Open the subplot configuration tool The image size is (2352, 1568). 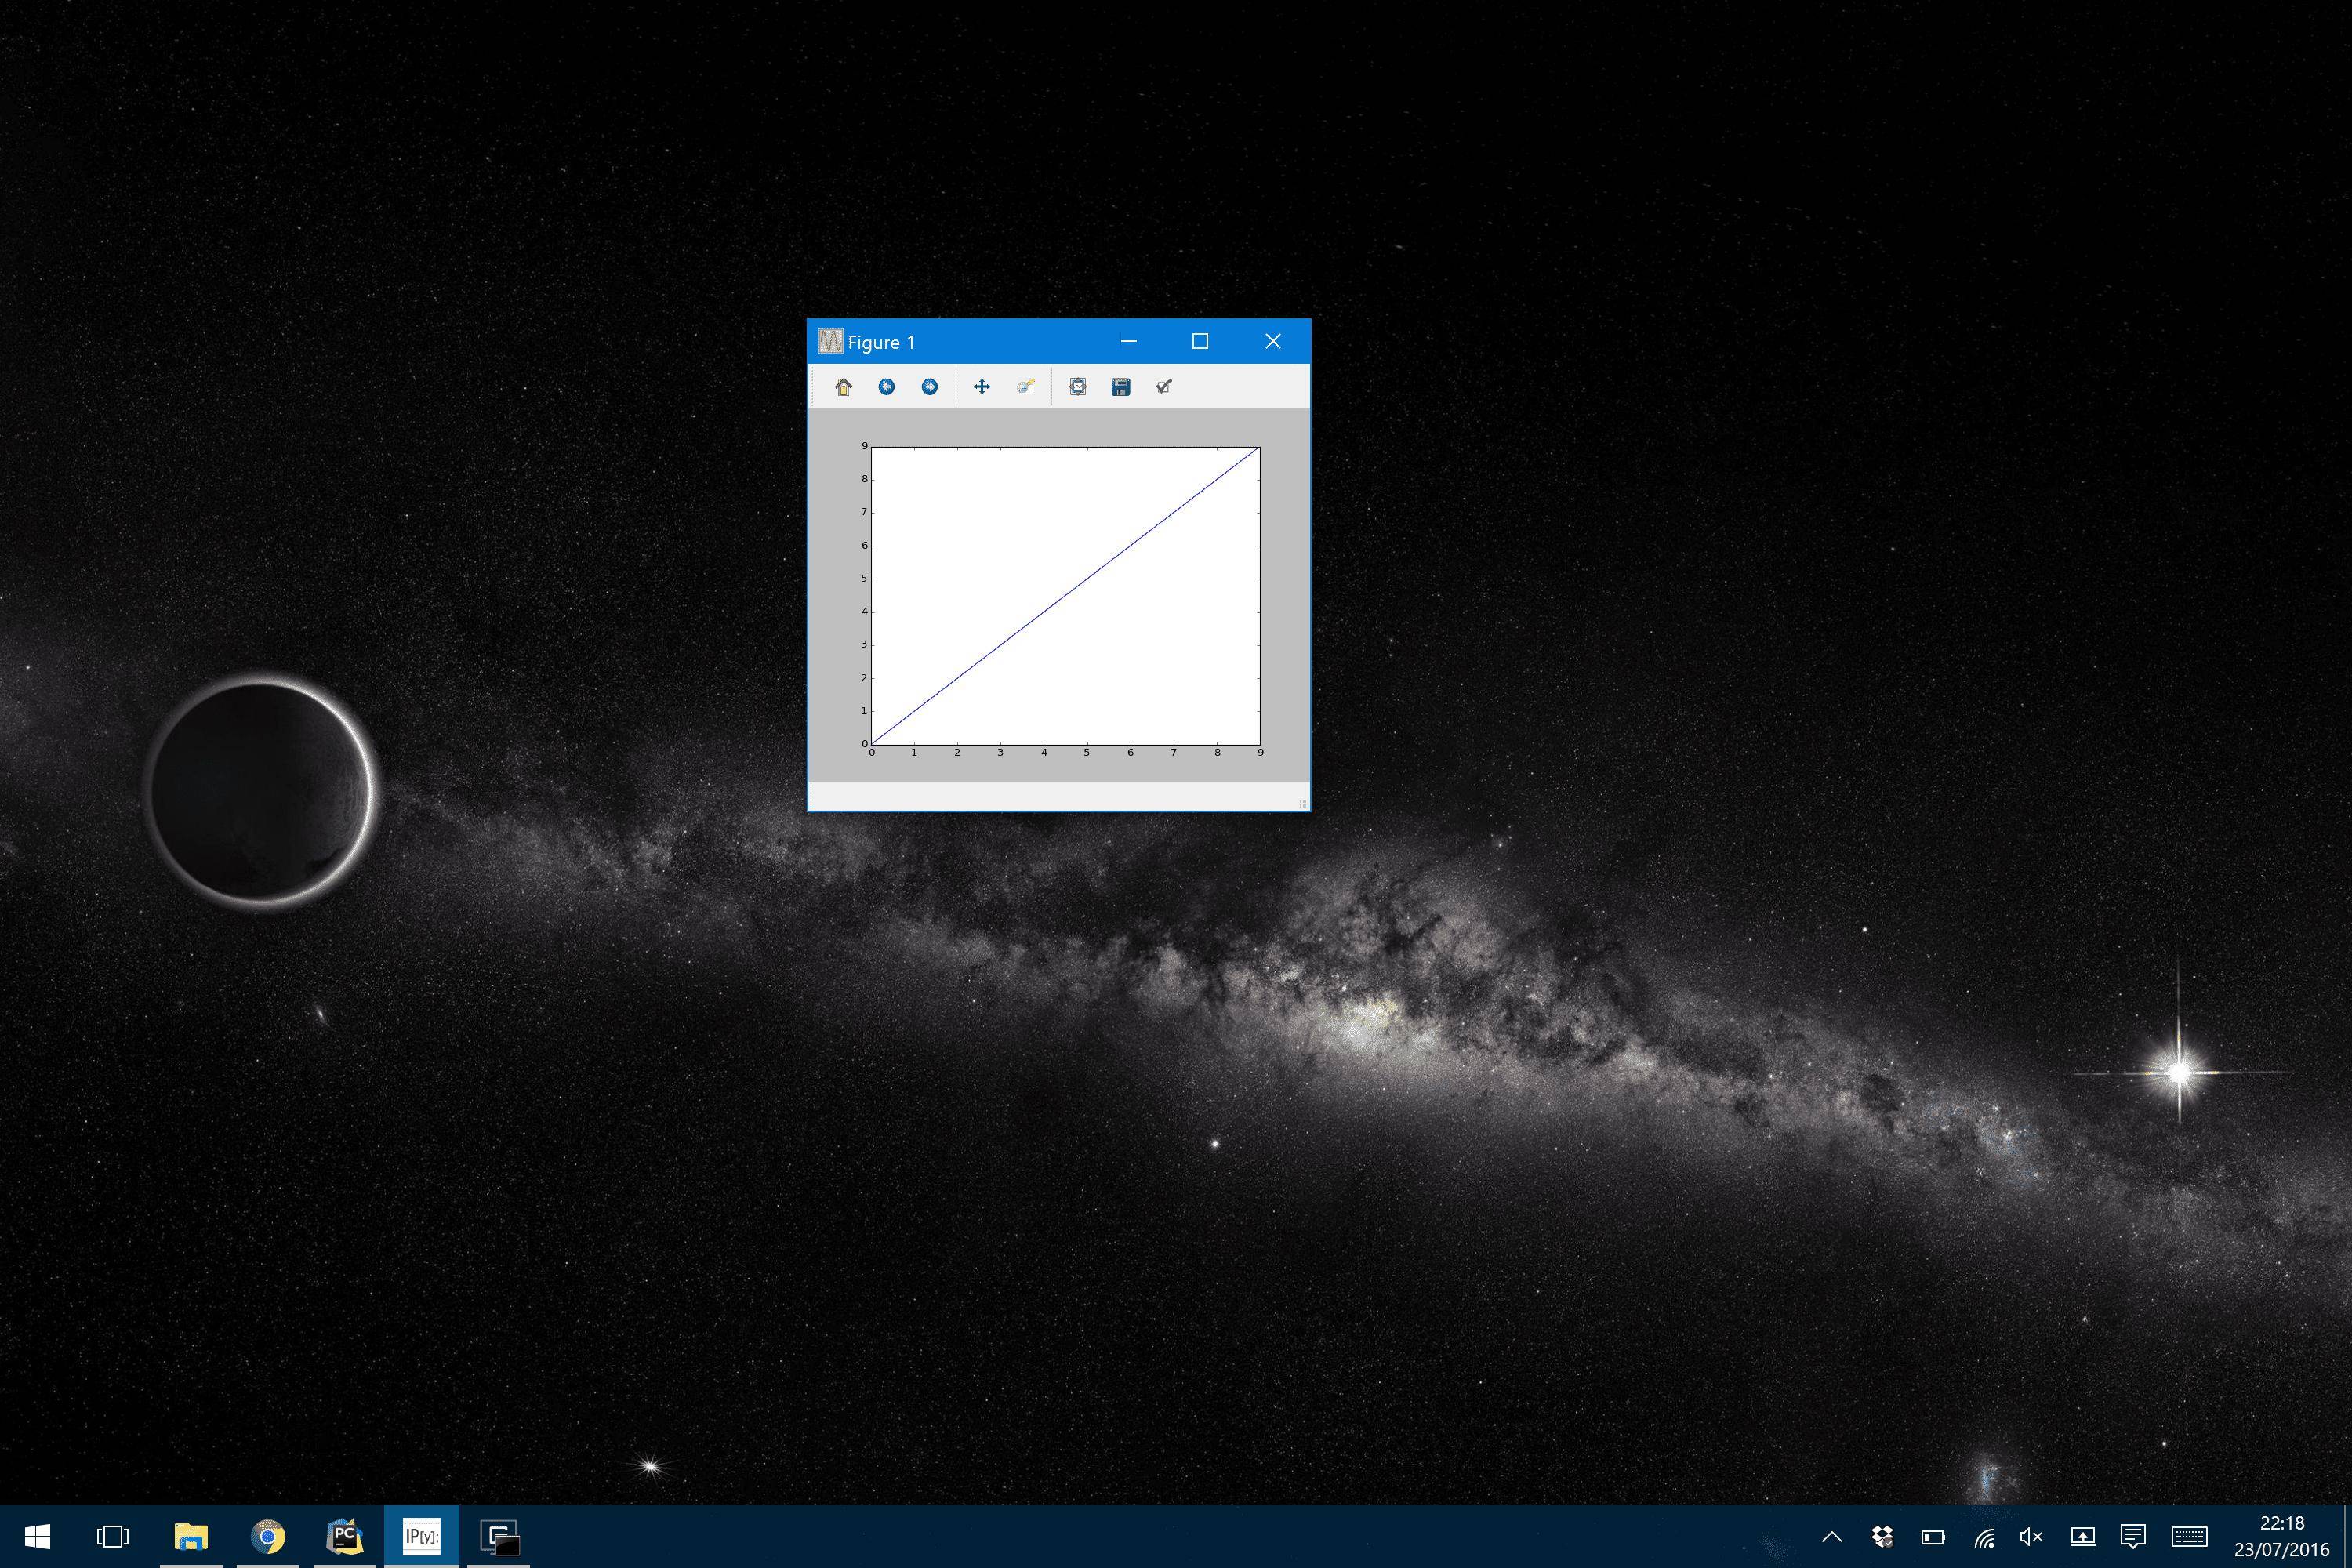coord(1077,387)
